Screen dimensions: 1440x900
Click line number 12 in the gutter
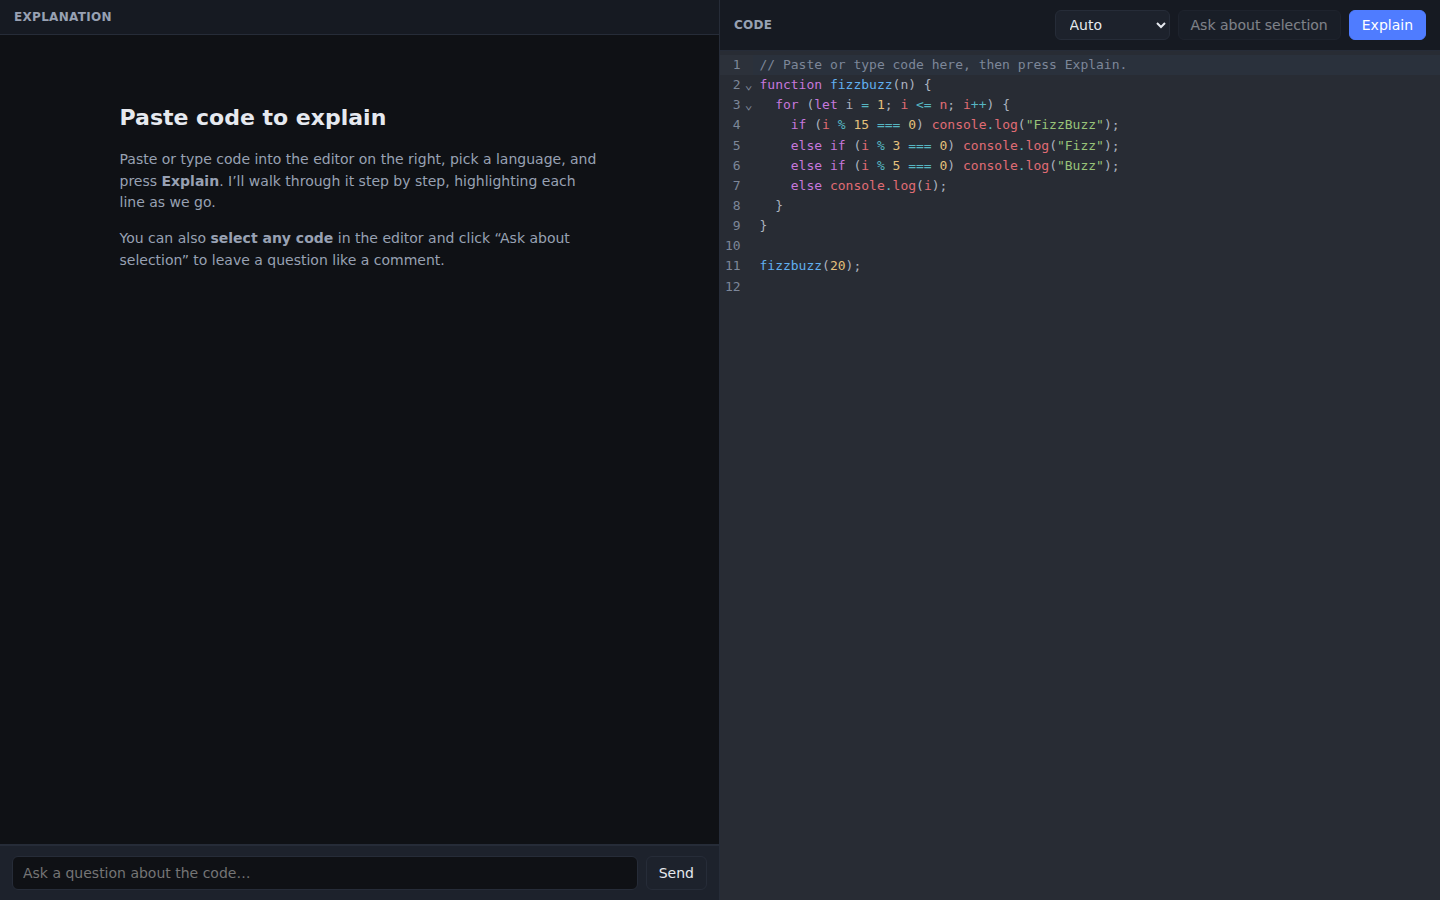[733, 287]
